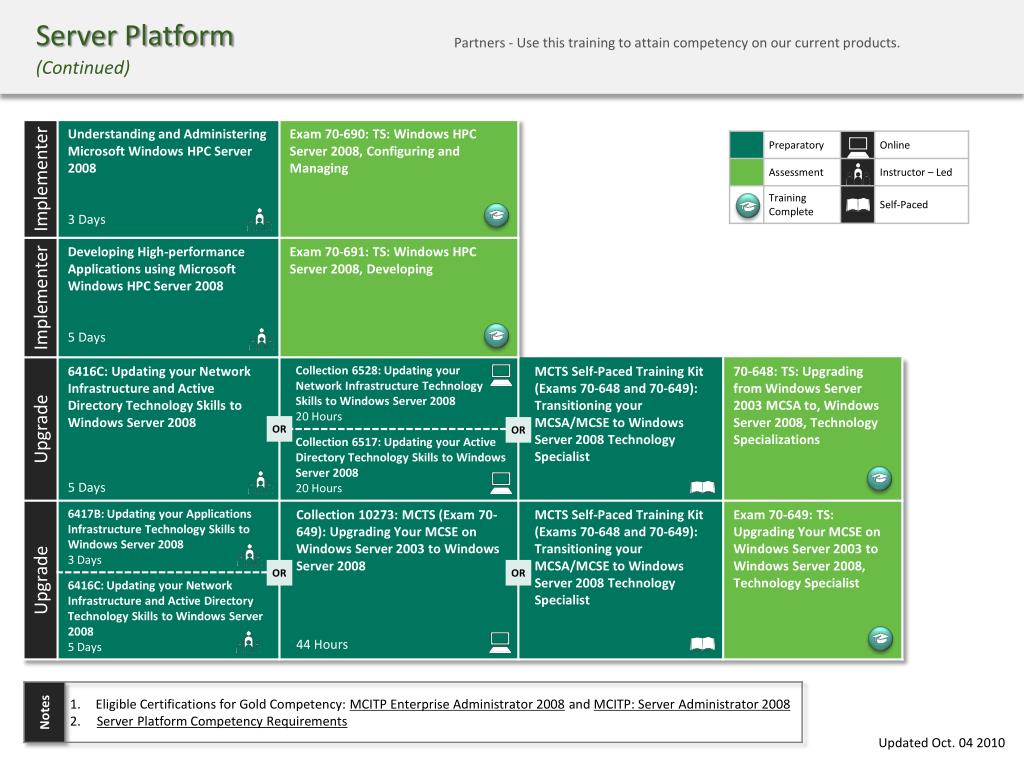This screenshot has height=768, width=1024.
Task: Click the graduation cap icon on Exam 70-691
Action: tap(496, 335)
